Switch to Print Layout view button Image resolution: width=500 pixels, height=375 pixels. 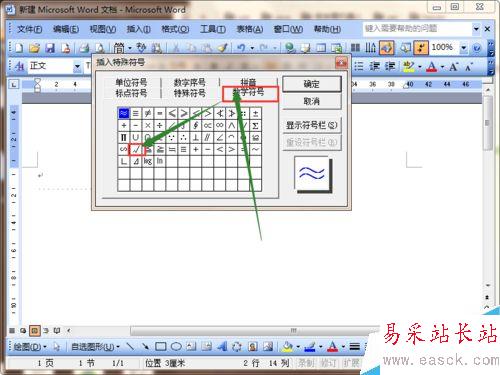tap(34, 331)
